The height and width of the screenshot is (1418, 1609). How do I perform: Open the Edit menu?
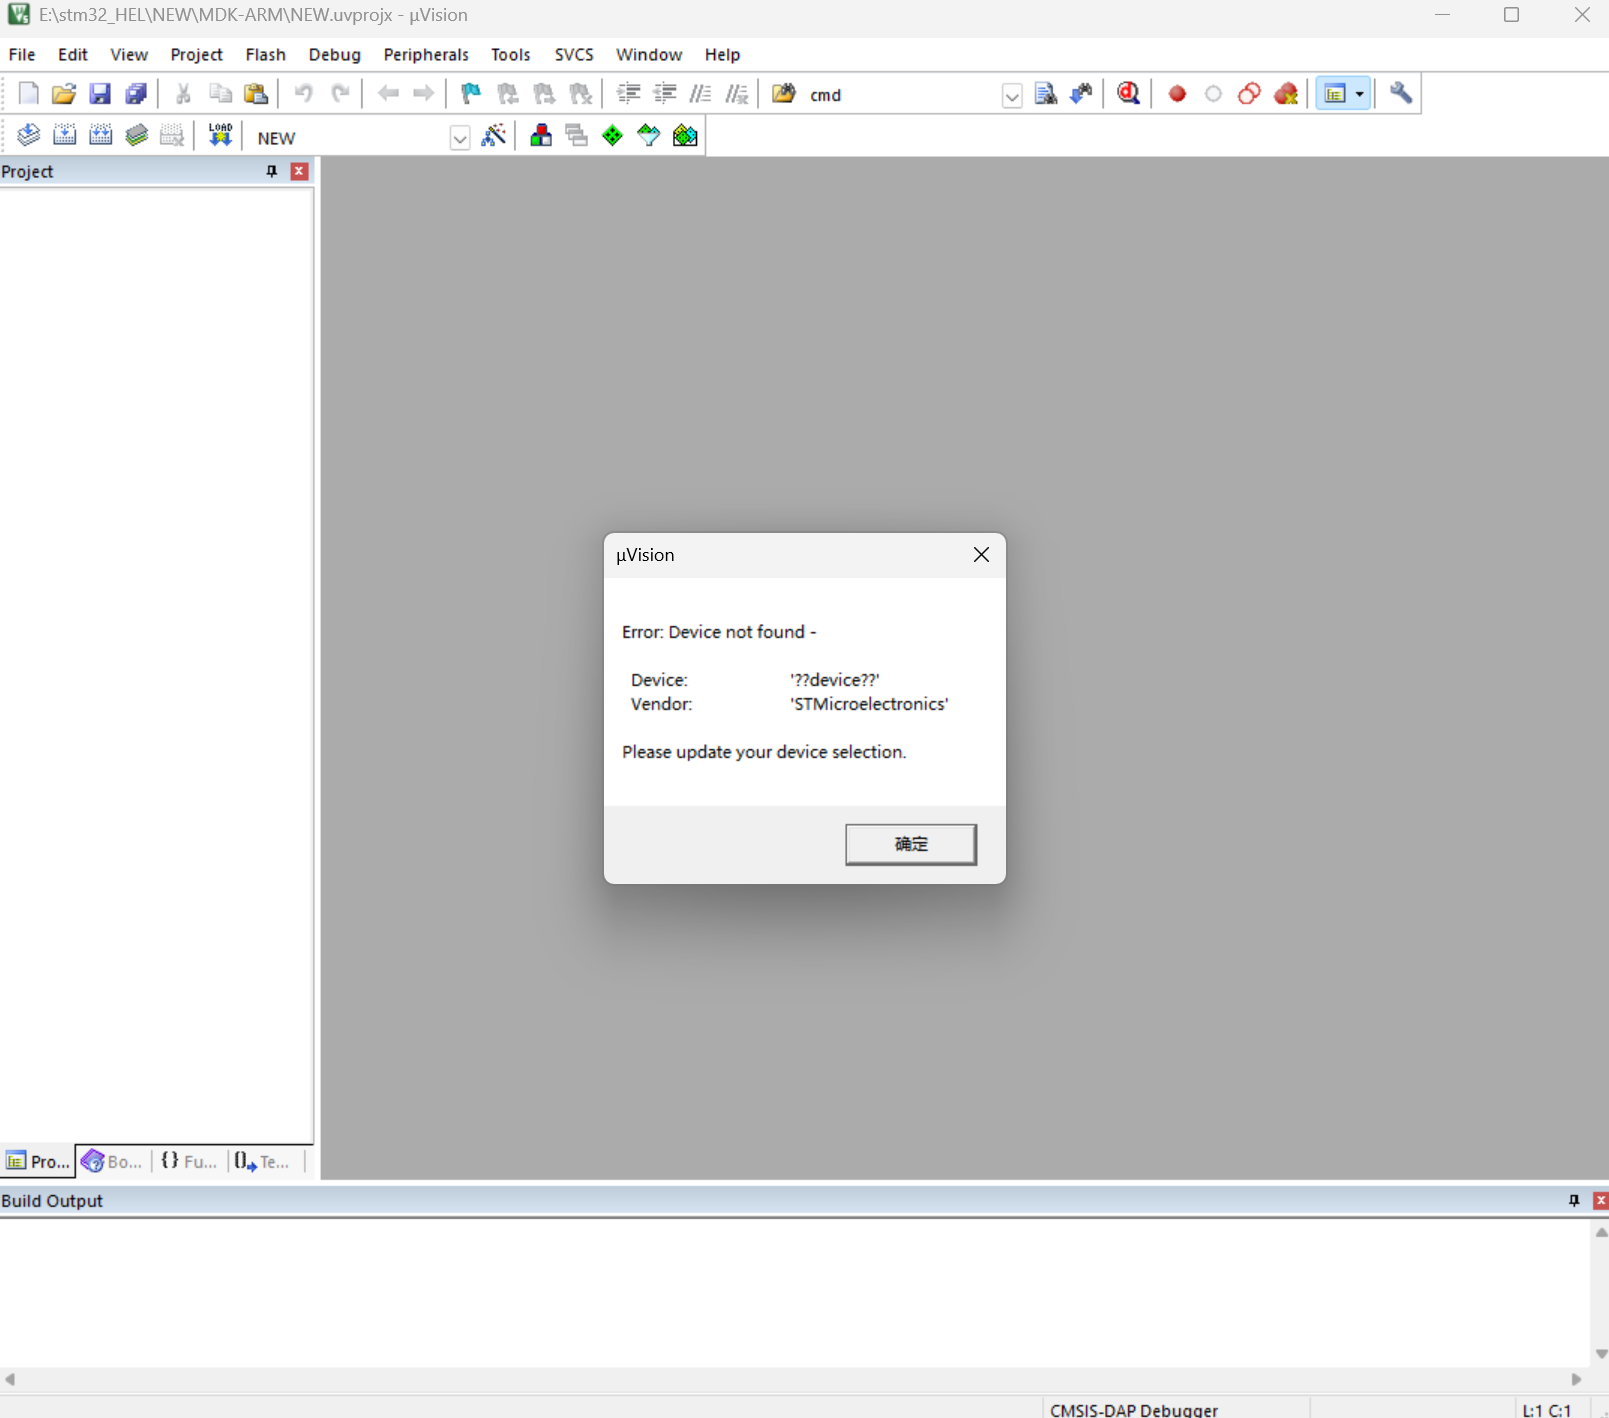click(73, 54)
